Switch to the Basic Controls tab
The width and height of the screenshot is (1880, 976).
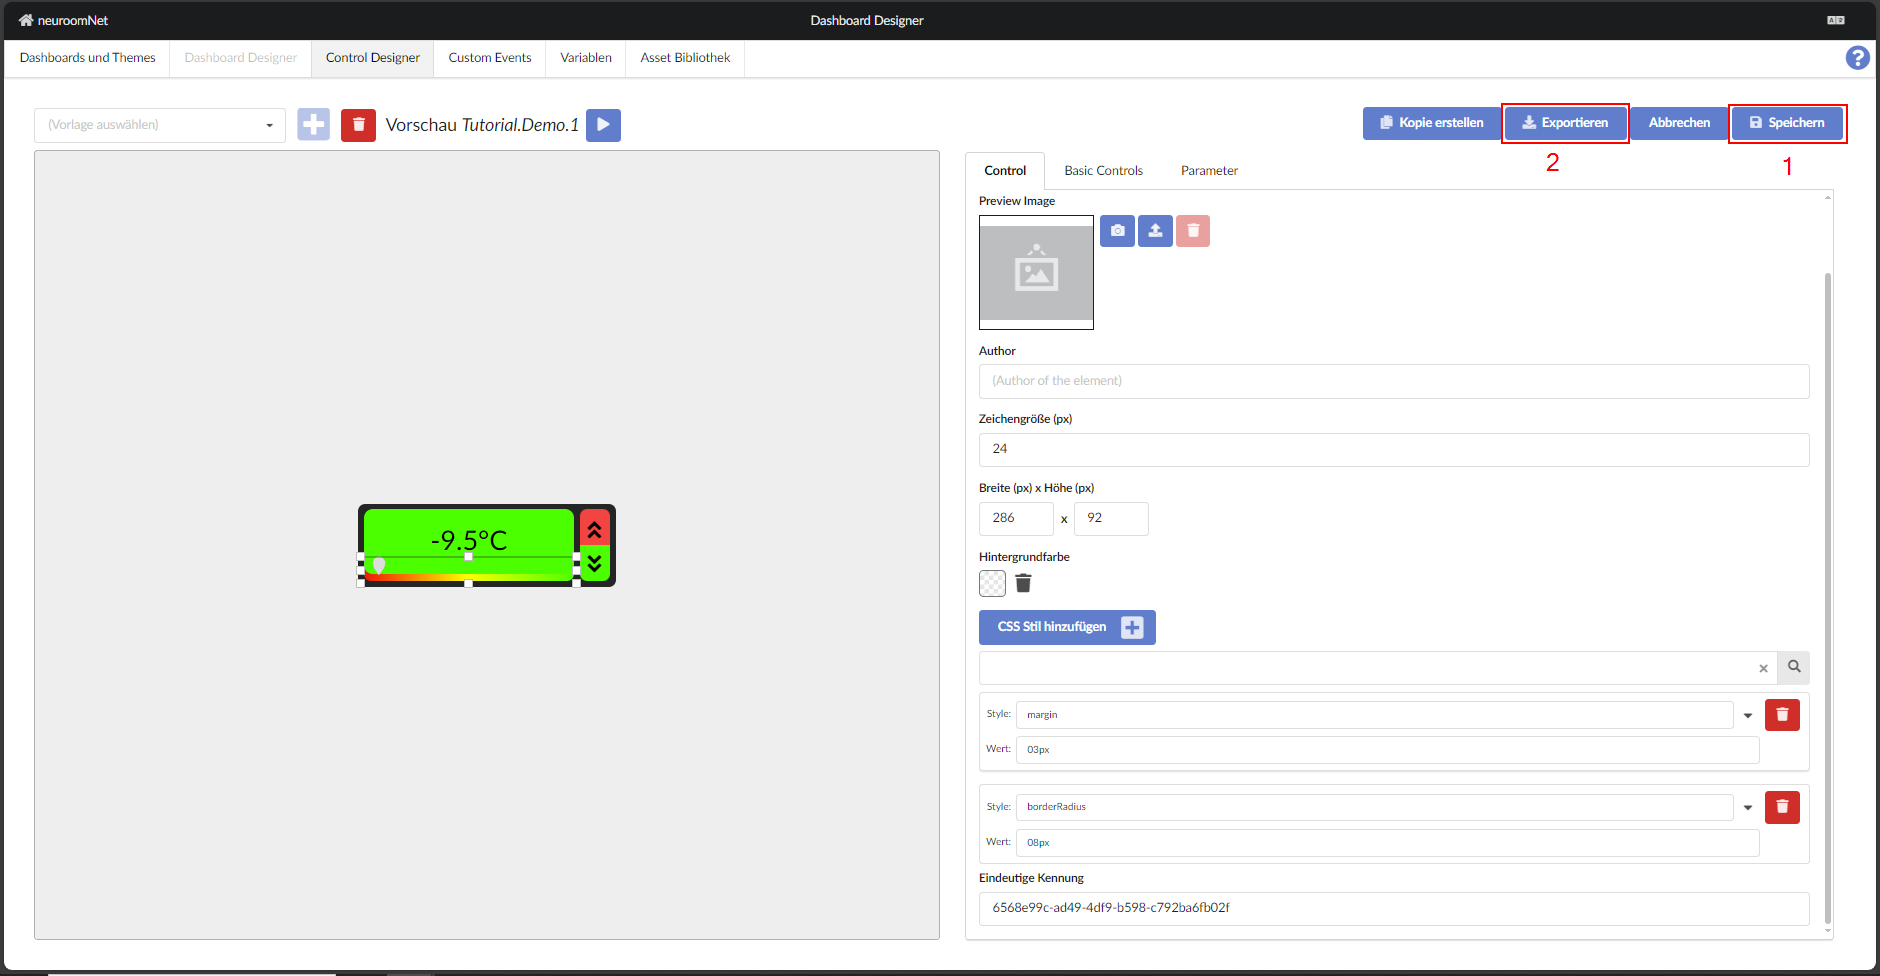click(x=1103, y=171)
